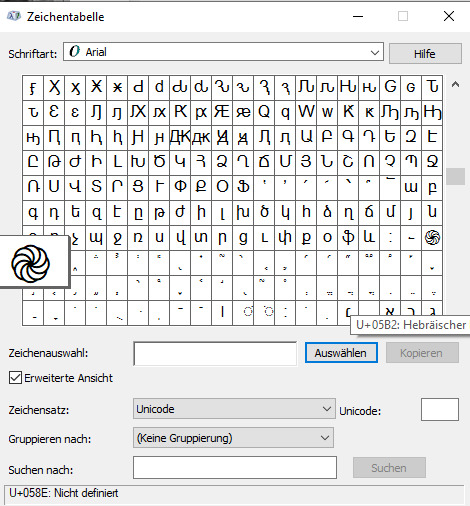Select the lowercase q cell next to Q
Image resolution: width=470 pixels, height=506 pixels.
pos(285,112)
